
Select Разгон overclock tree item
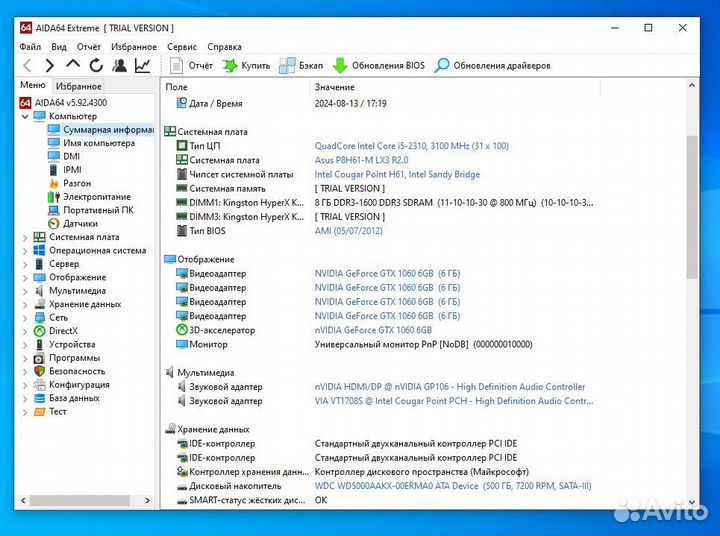(69, 183)
